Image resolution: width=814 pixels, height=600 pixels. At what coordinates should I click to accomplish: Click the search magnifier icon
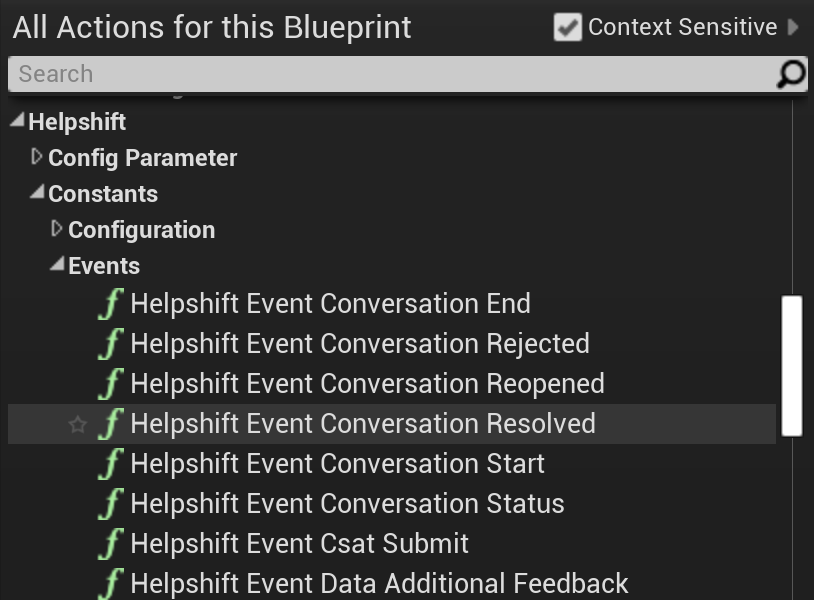791,74
